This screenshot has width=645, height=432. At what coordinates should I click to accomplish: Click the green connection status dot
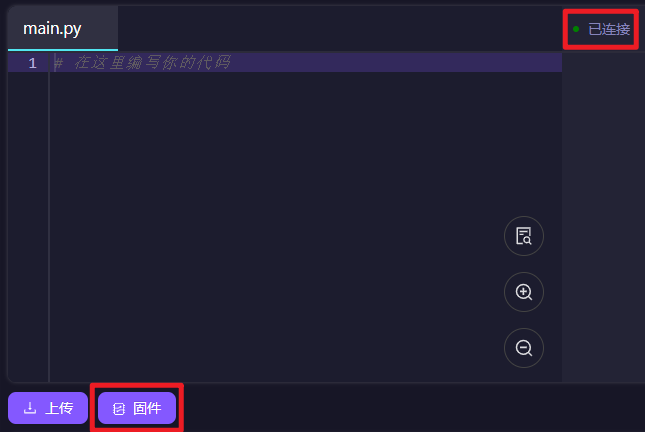coord(576,29)
